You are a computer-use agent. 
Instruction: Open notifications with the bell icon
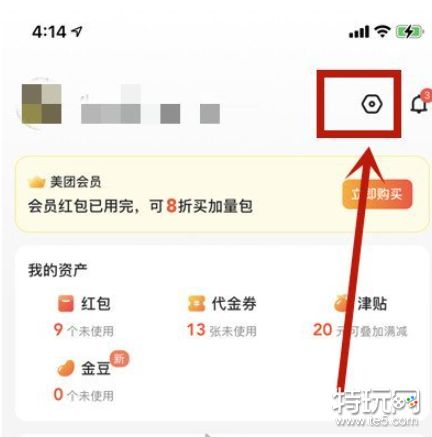click(x=419, y=103)
